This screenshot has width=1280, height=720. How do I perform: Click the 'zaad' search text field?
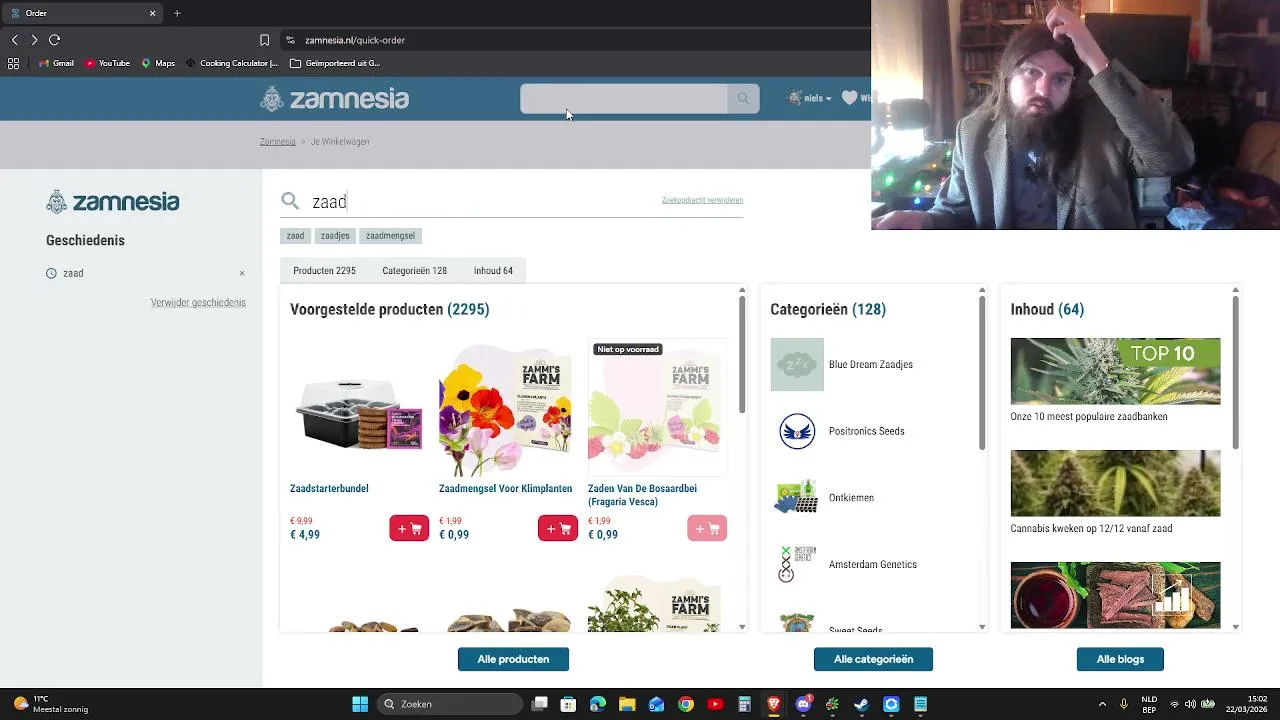click(x=480, y=201)
